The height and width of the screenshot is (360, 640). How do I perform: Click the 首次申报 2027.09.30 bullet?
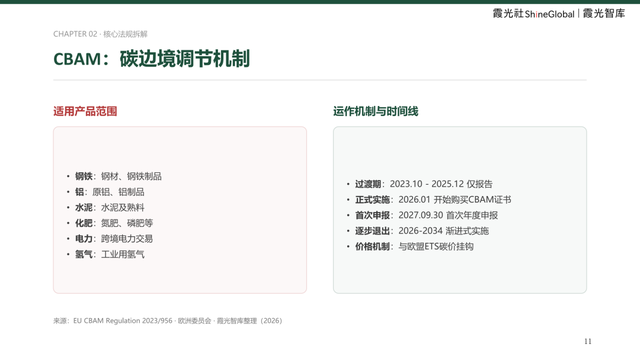[422, 215]
